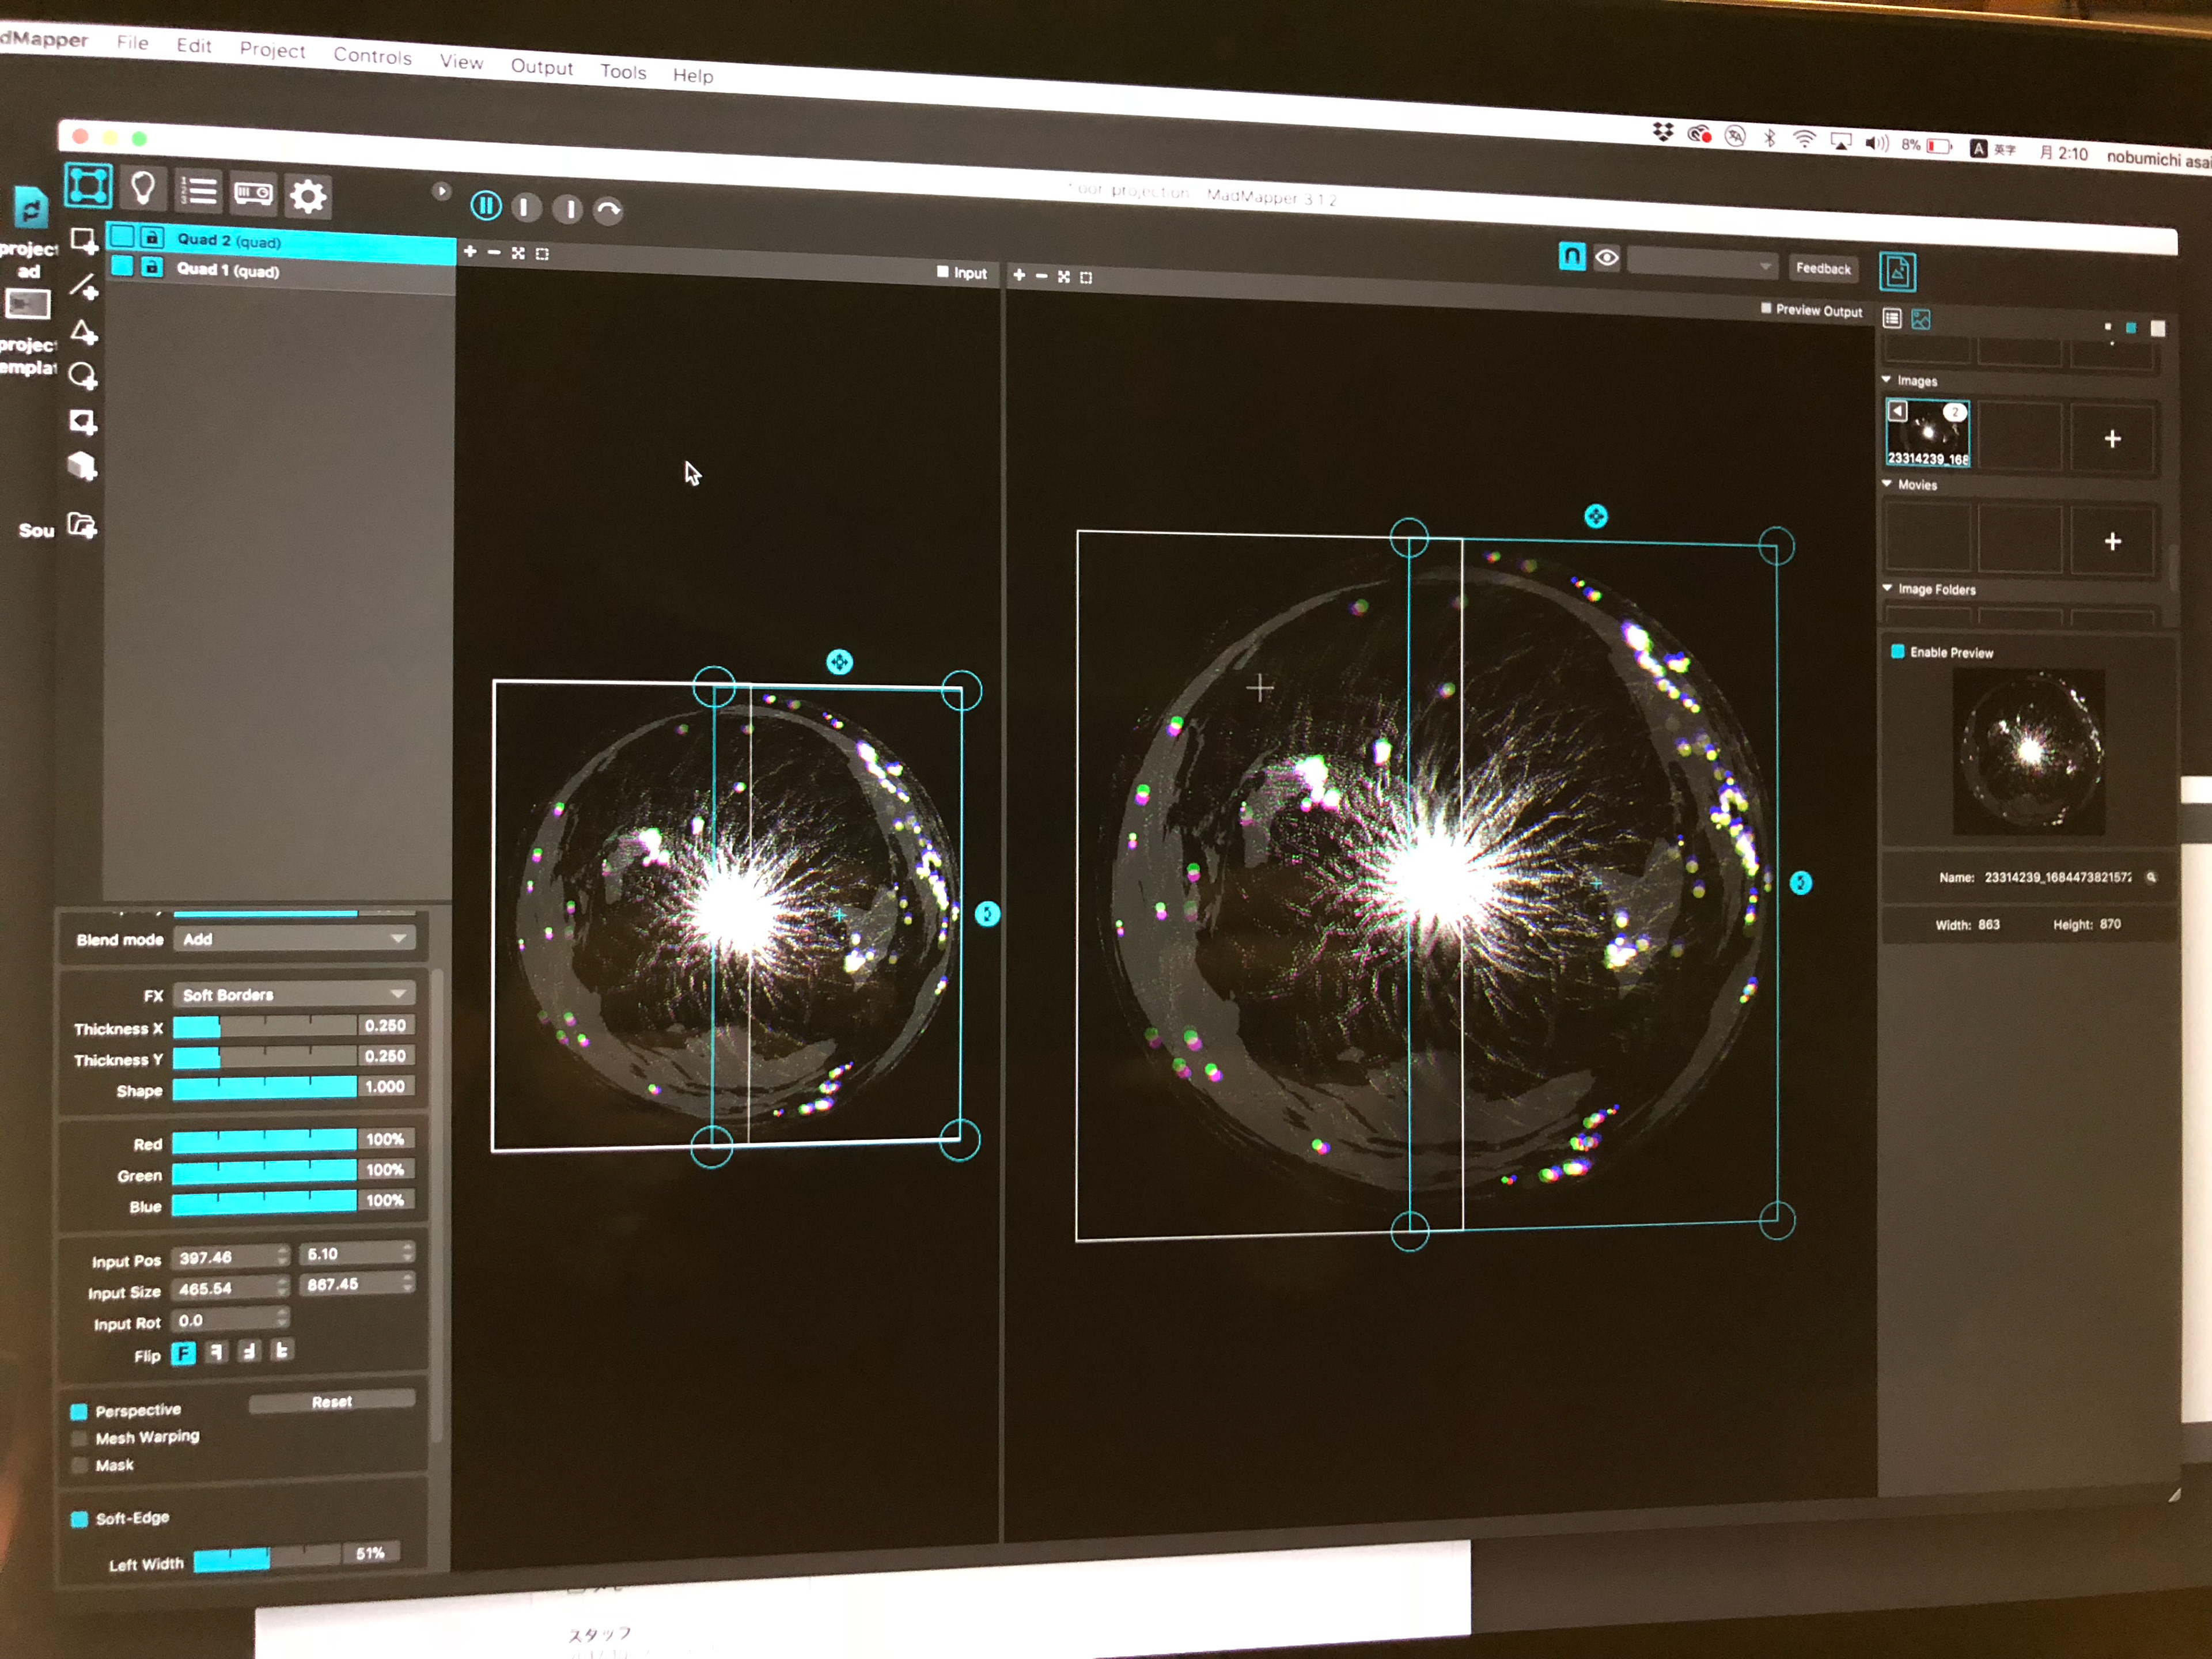Collapse the Movies section
Viewport: 2212px width, 1659px height.
coord(1887,484)
